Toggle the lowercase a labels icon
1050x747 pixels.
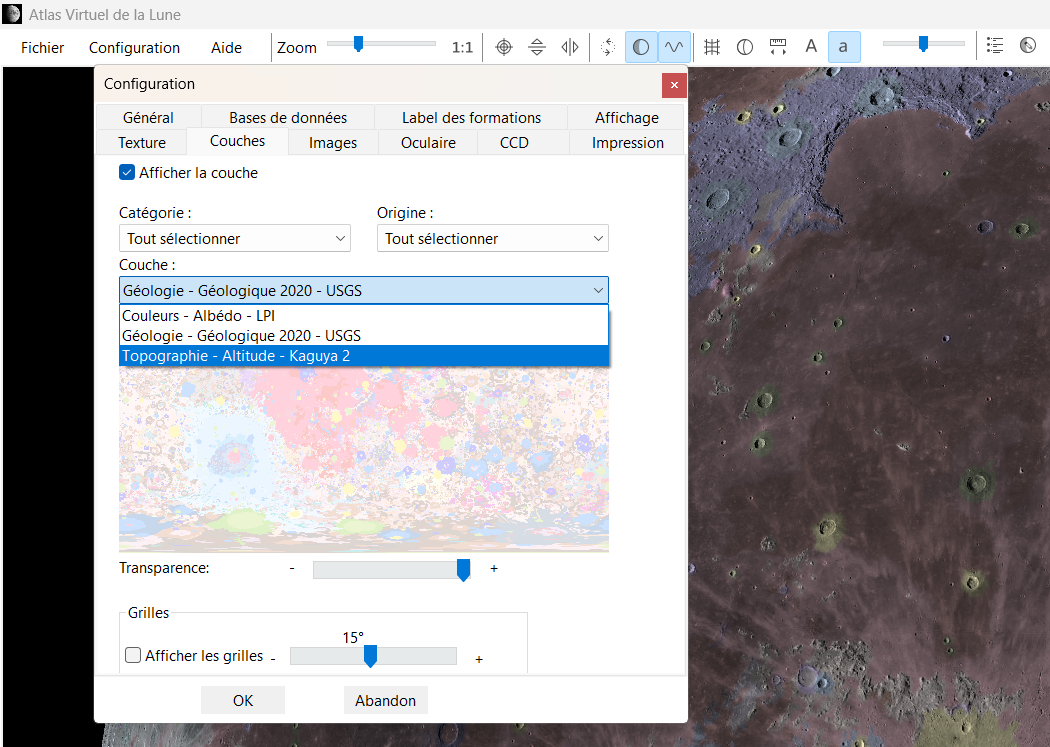tap(844, 47)
